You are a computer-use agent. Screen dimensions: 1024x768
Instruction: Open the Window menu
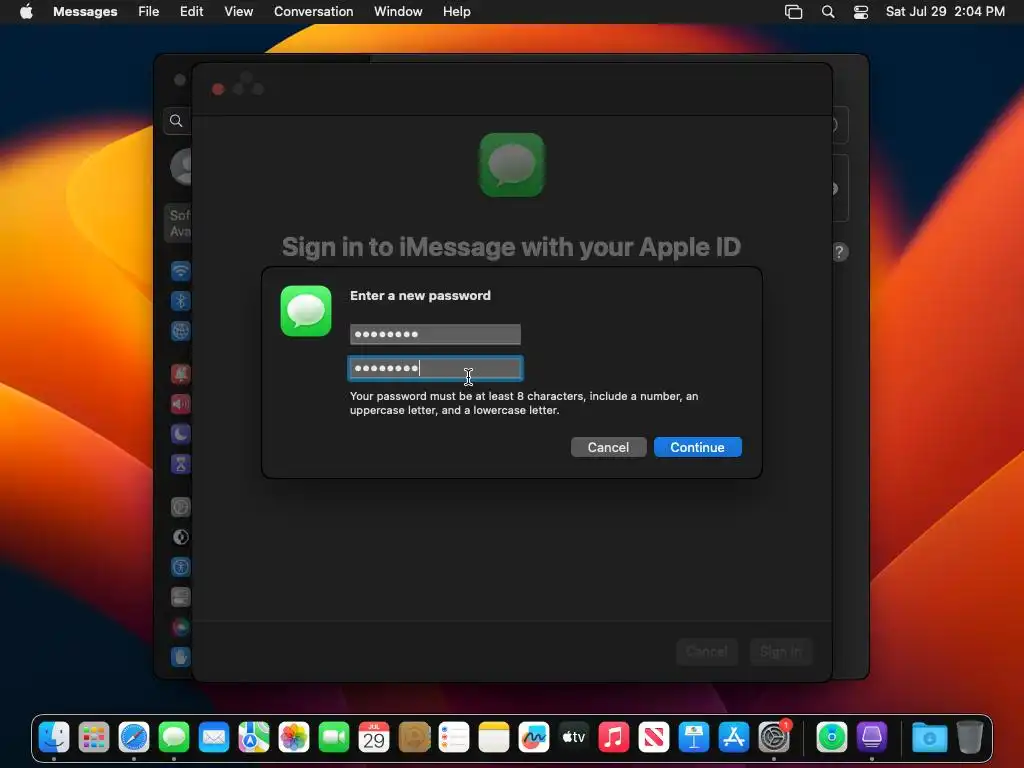point(398,11)
